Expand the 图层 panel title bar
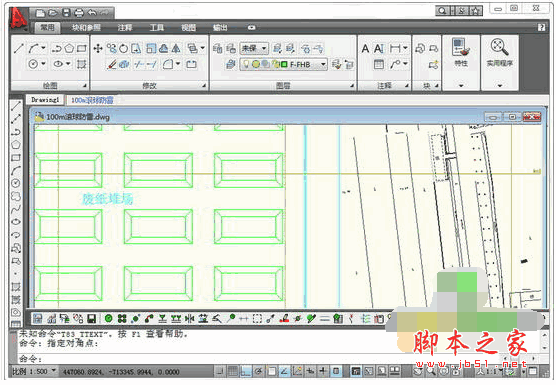Screen dimensions: 556x385 pos(283,85)
